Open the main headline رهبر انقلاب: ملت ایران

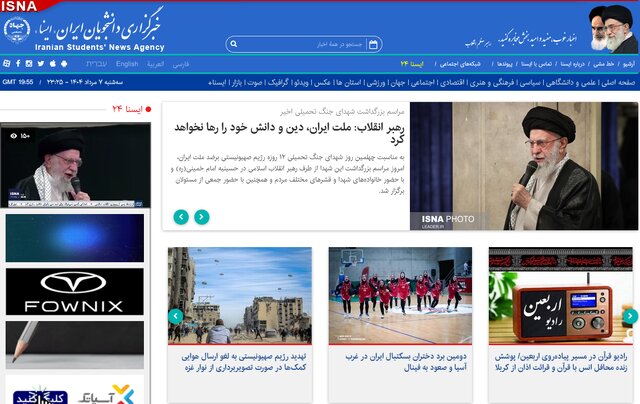289,133
